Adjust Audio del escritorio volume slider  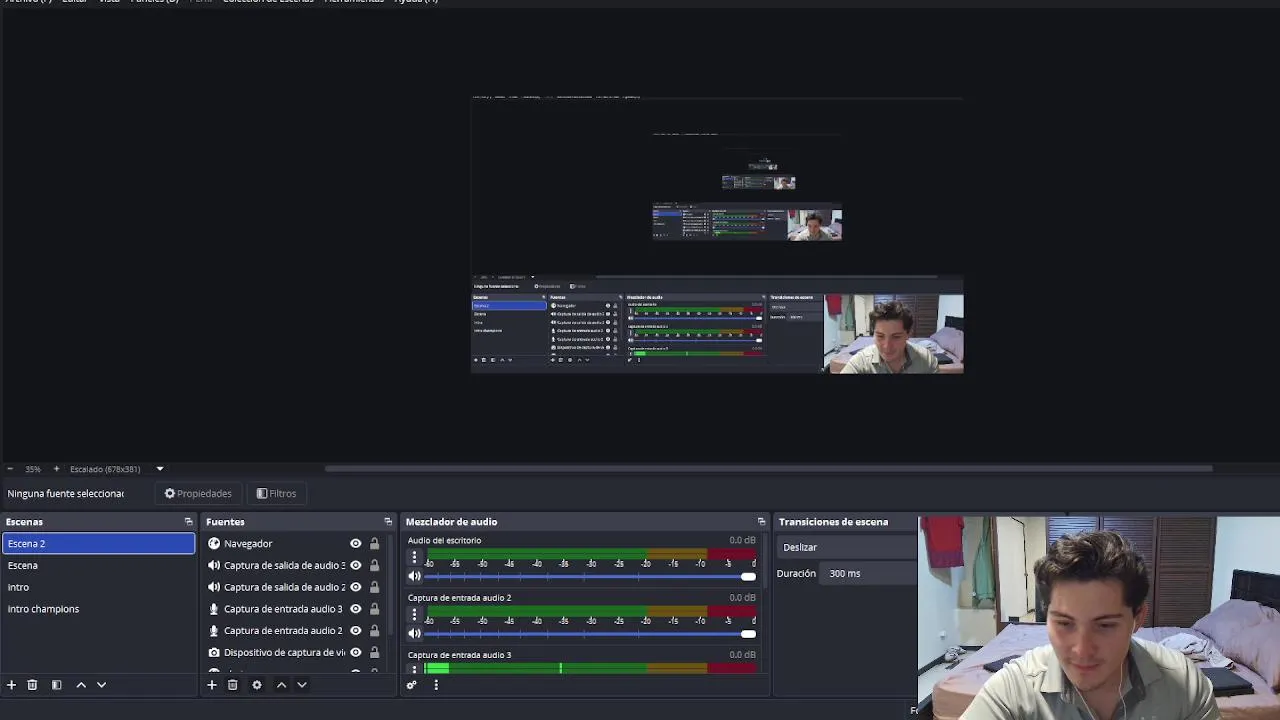[590, 576]
